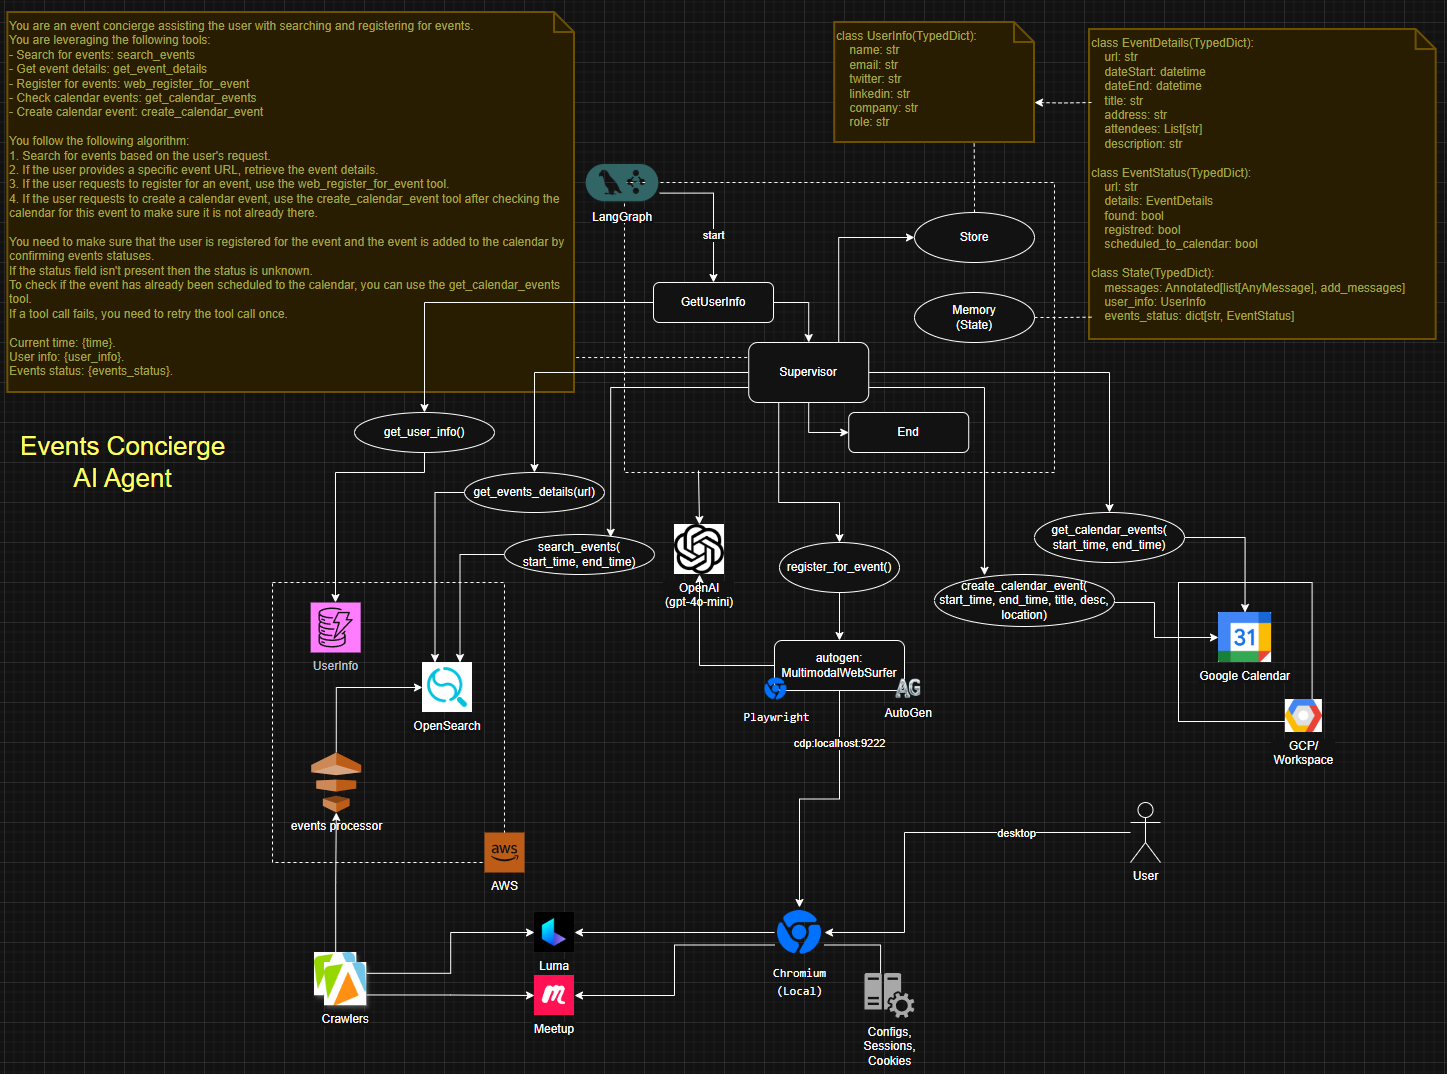Select the get_user_info() ellipse
1447x1074 pixels.
pos(424,432)
